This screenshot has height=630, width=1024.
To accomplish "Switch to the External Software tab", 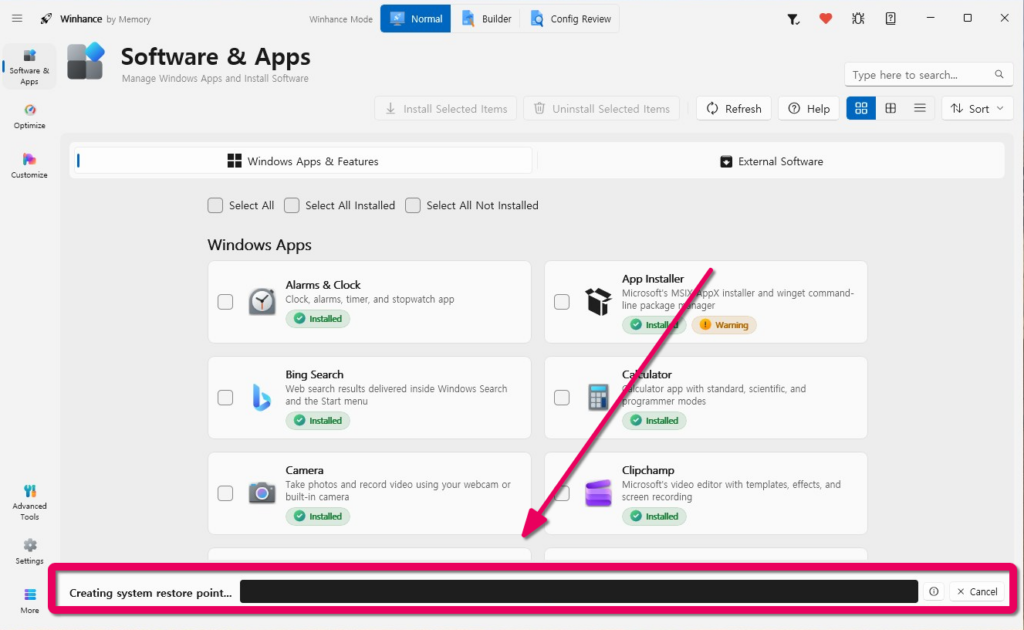I will tap(771, 161).
